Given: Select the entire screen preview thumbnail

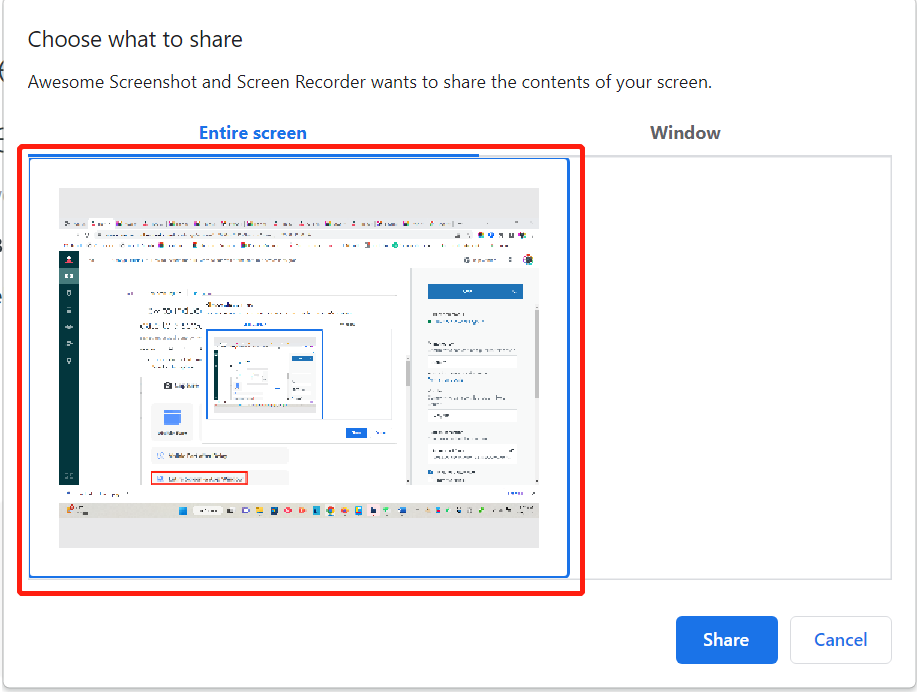Looking at the screenshot, I should coord(298,367).
